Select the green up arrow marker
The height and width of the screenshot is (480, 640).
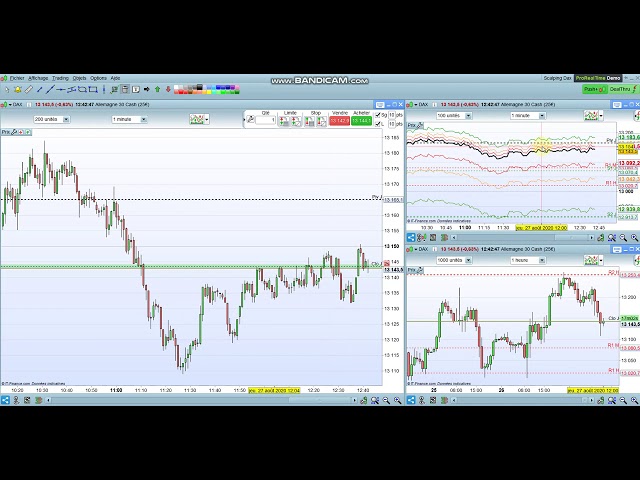click(x=158, y=89)
